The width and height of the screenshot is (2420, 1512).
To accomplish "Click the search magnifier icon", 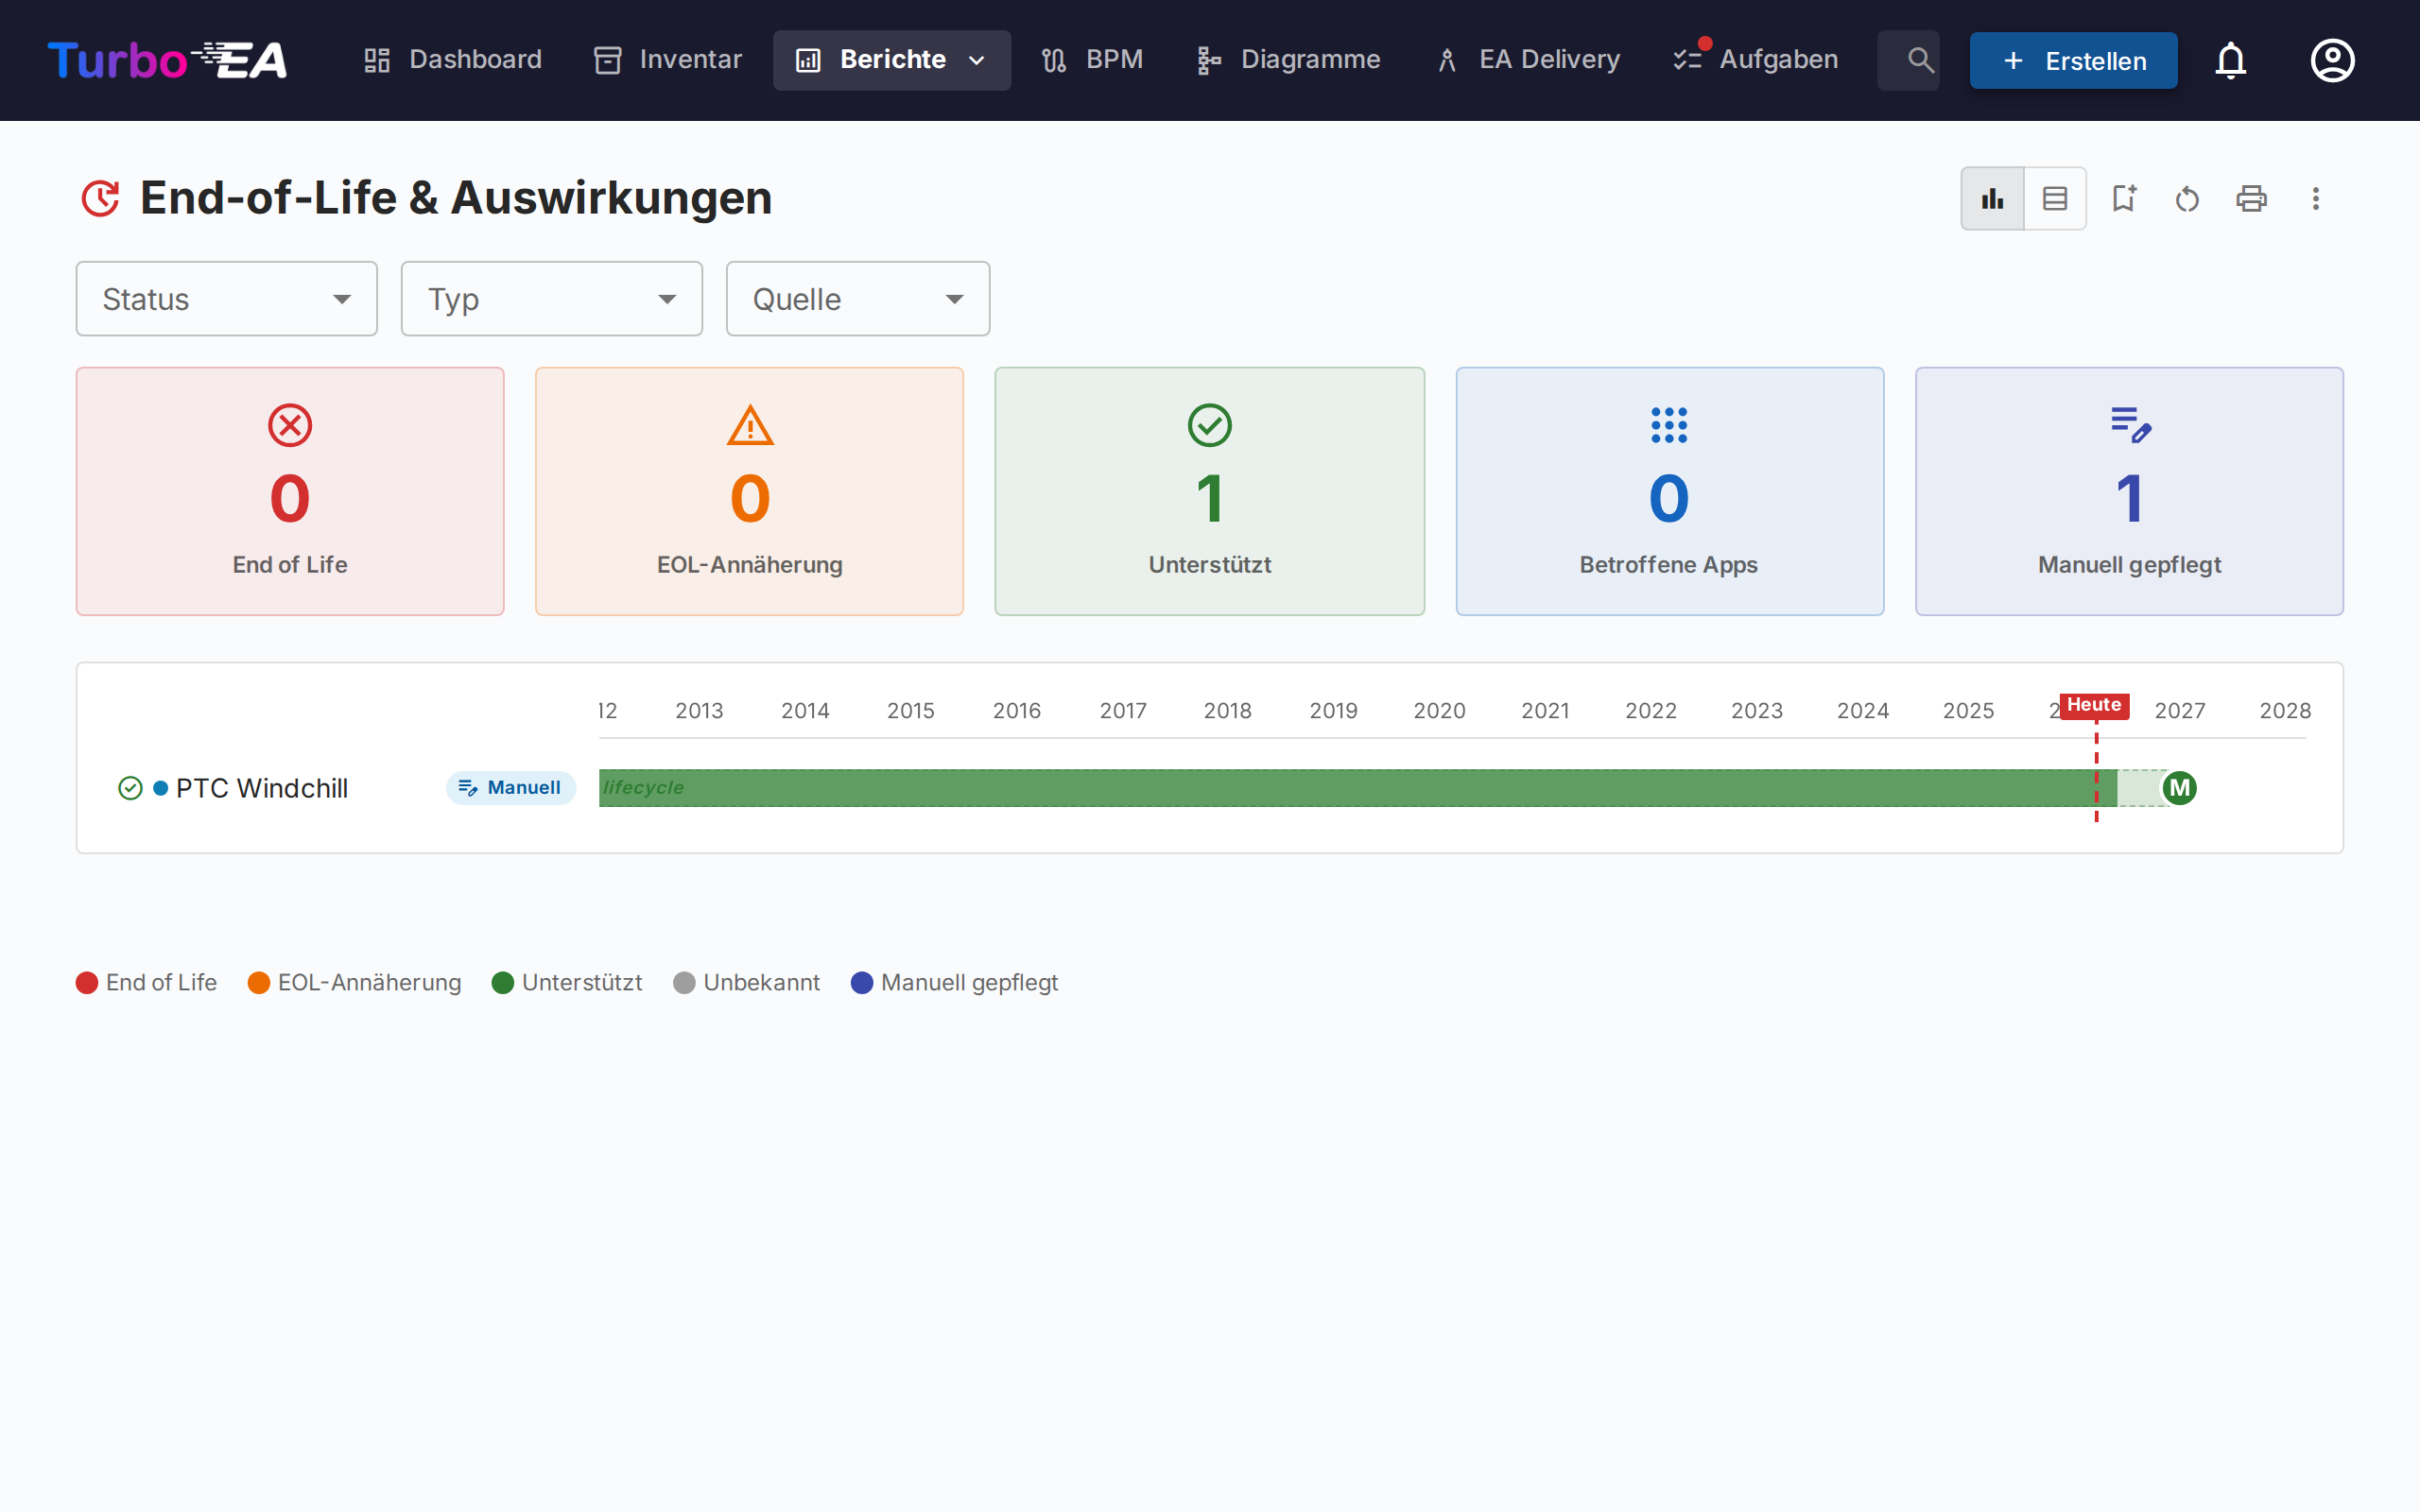I will point(1919,60).
